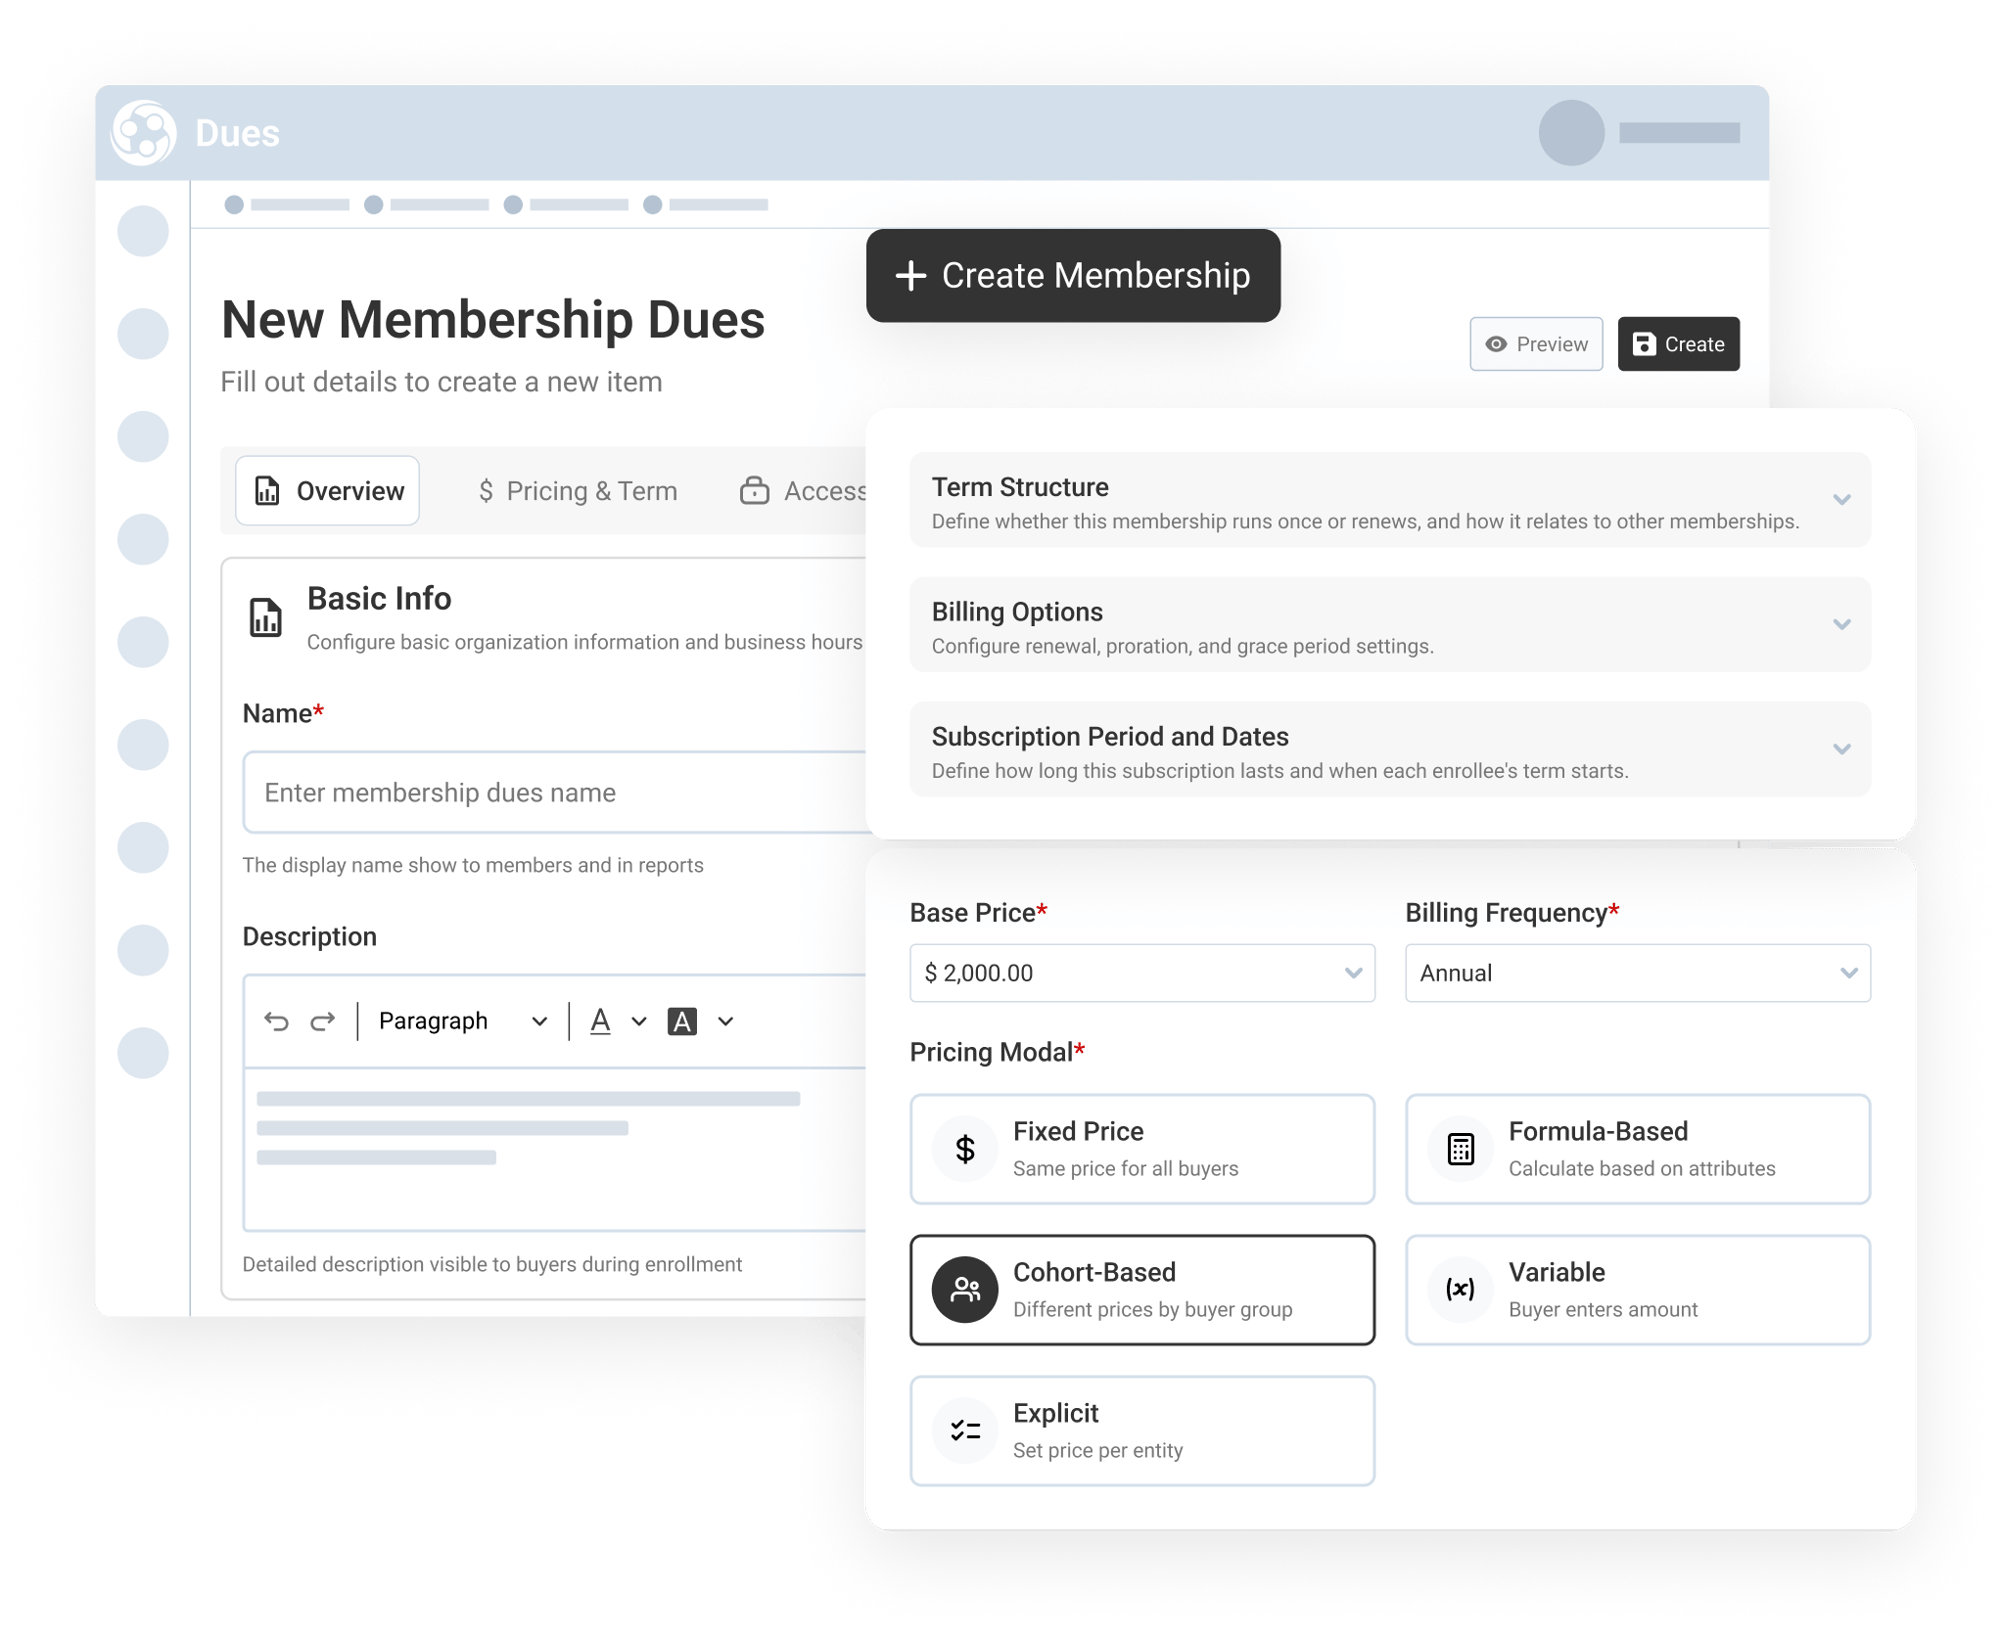Click the Create Membership button
The image size is (2000, 1634).
click(1073, 276)
